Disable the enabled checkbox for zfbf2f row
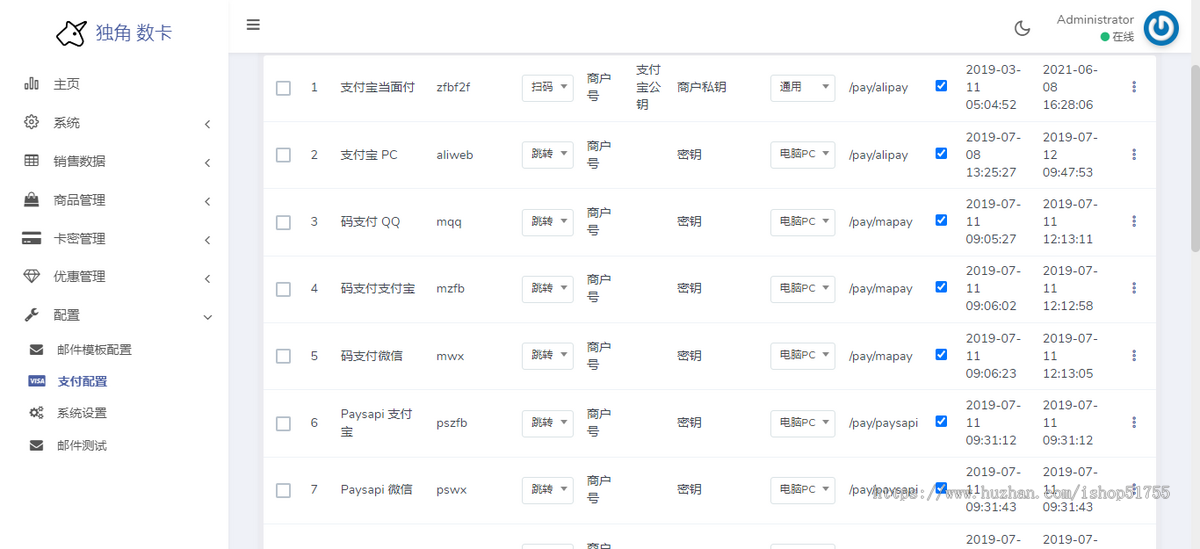 tap(941, 86)
